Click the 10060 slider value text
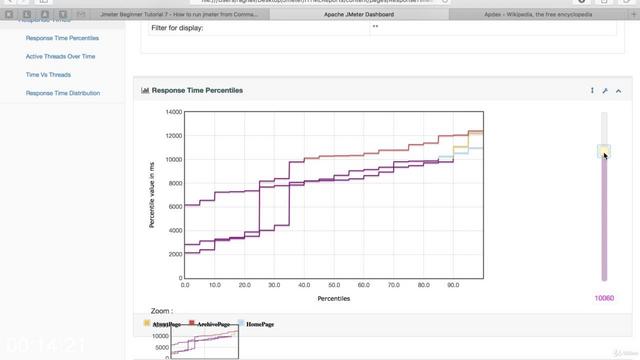This screenshot has width=640, height=360. [x=604, y=298]
